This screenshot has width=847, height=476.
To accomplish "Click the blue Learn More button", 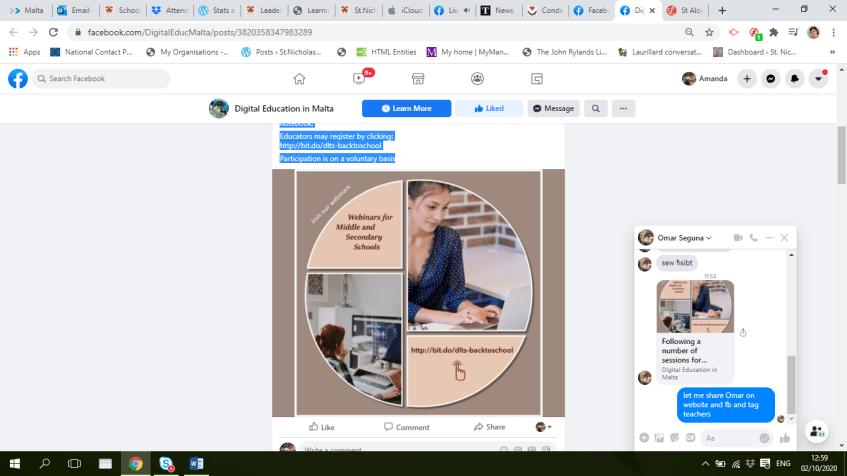I will pyautogui.click(x=406, y=108).
